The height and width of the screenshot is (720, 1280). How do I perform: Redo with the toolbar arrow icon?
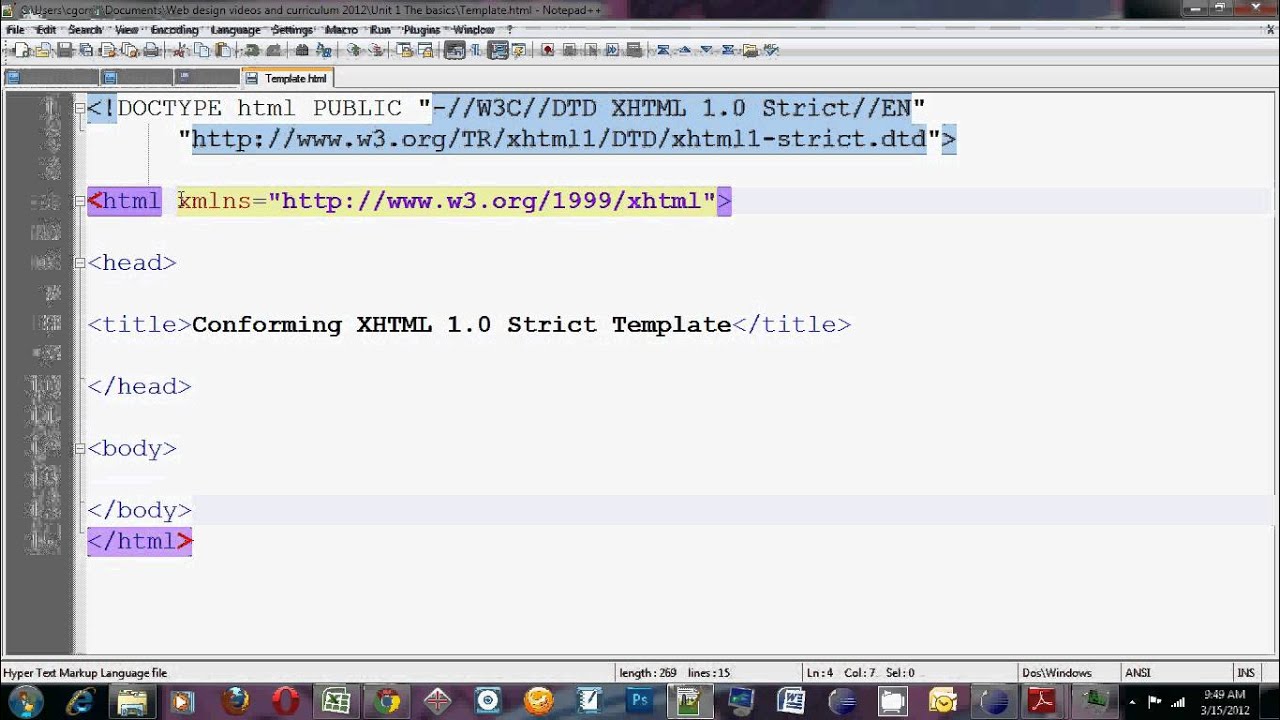point(274,50)
